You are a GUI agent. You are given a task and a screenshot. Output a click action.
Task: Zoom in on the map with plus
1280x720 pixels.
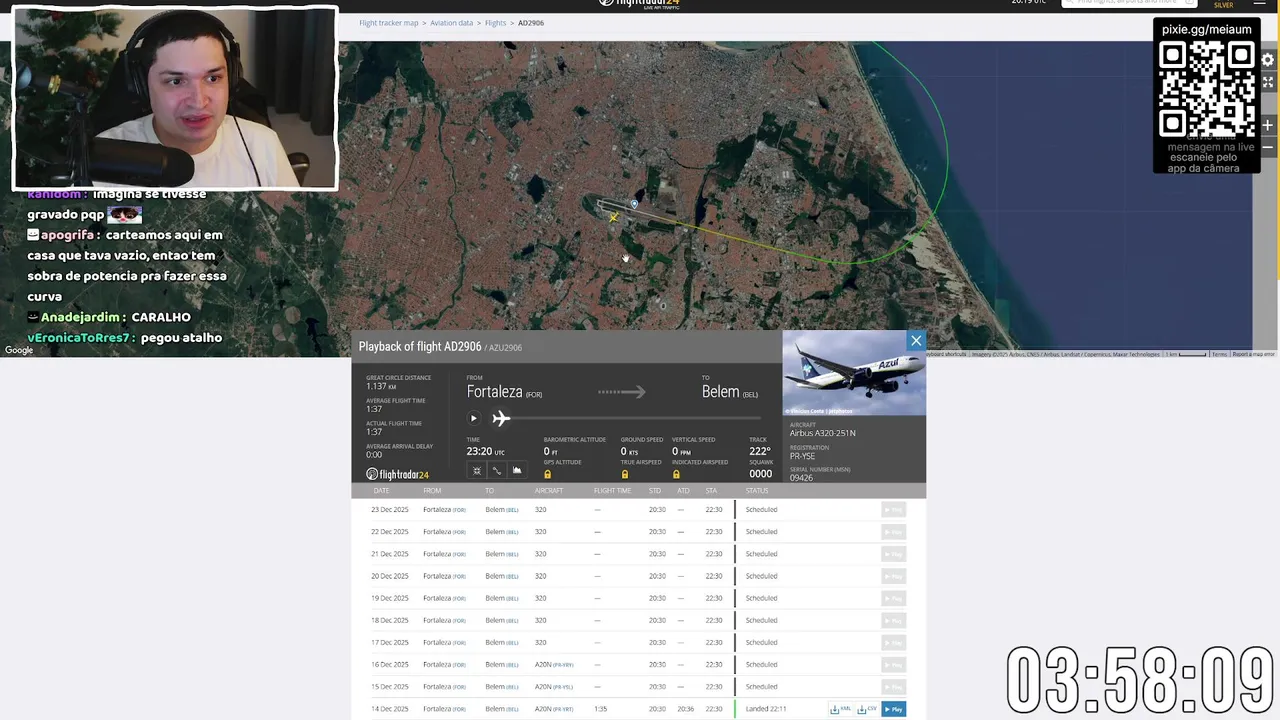(1267, 125)
